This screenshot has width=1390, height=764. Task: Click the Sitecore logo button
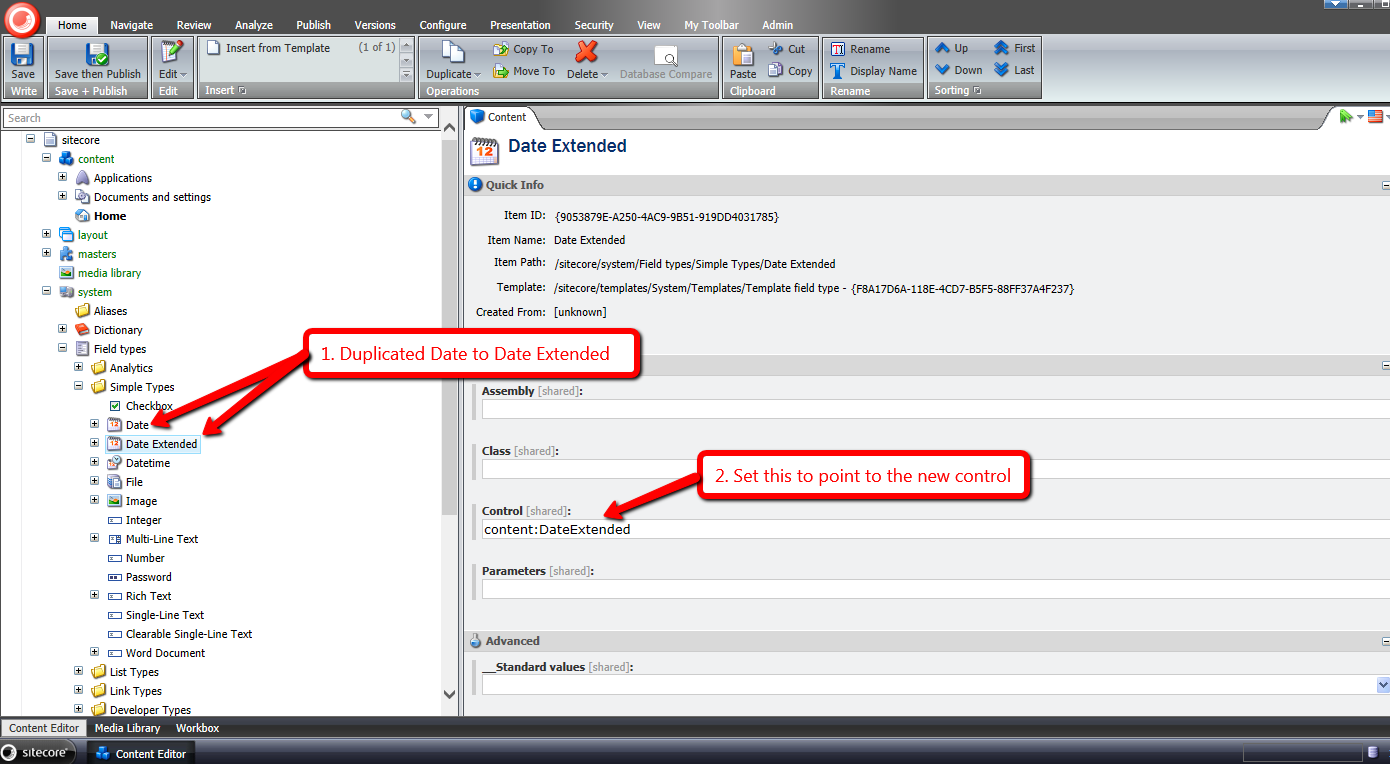click(x=22, y=17)
